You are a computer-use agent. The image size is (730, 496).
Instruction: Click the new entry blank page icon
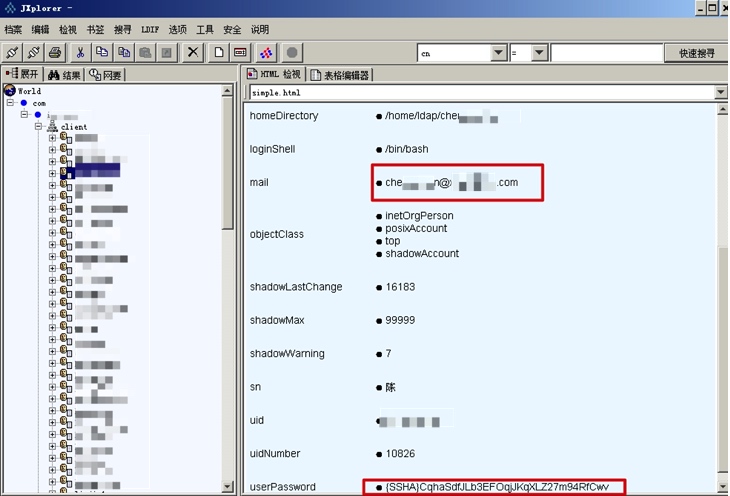pyautogui.click(x=218, y=52)
